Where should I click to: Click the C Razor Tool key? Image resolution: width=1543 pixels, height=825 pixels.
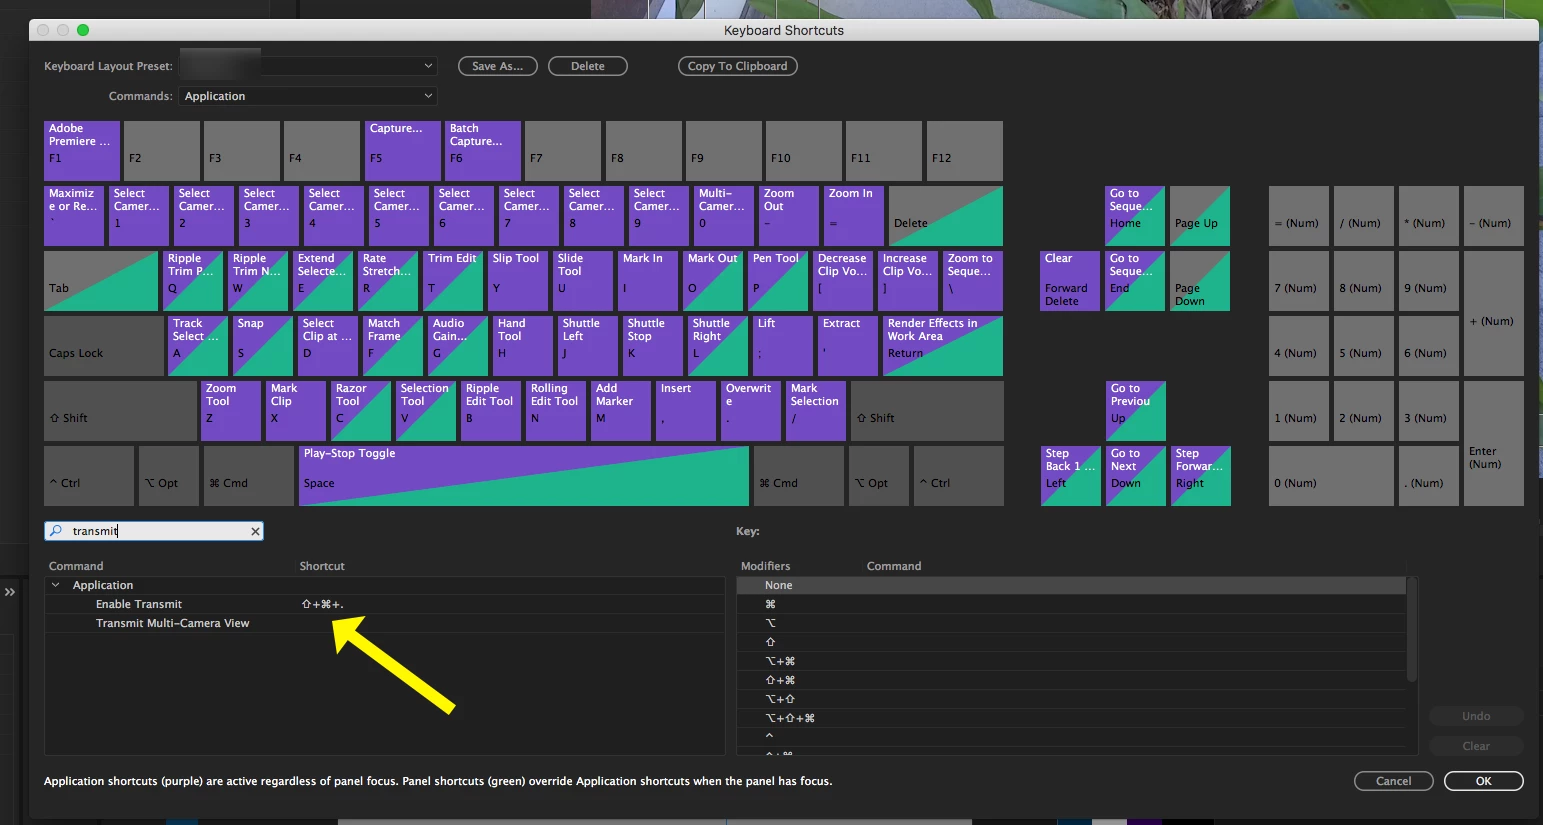(x=361, y=410)
